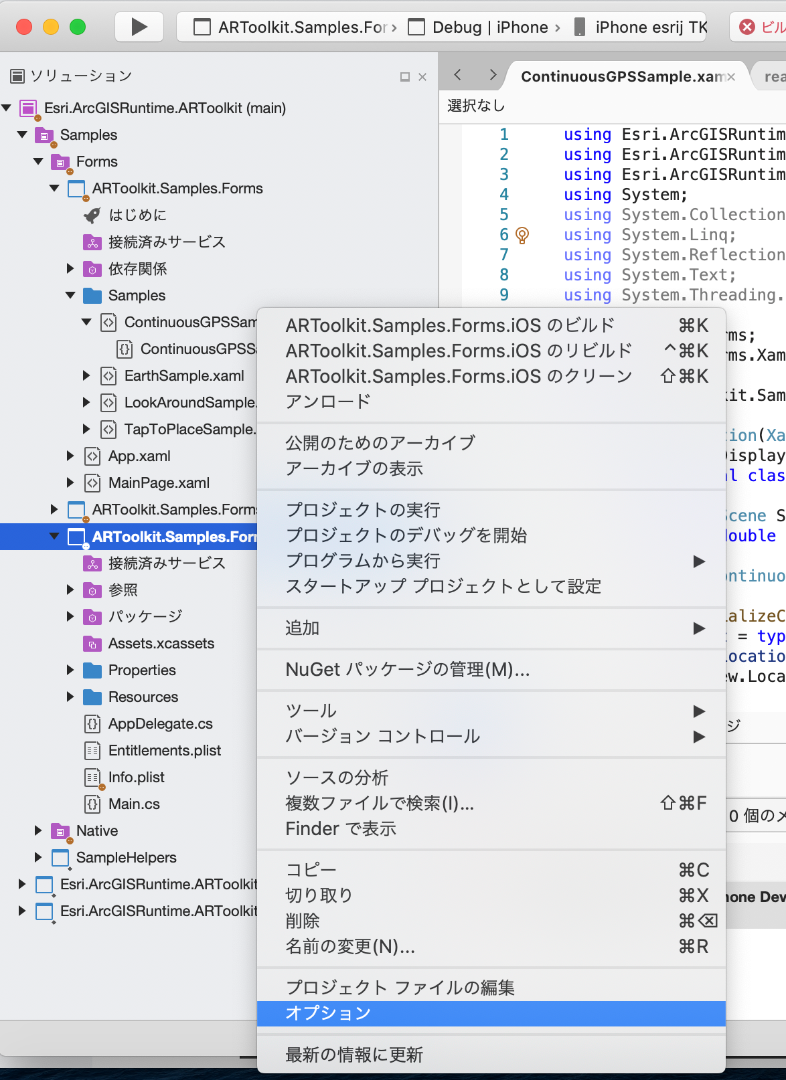Click the SampleHelpers project icon
The image size is (786, 1080).
tap(61, 858)
